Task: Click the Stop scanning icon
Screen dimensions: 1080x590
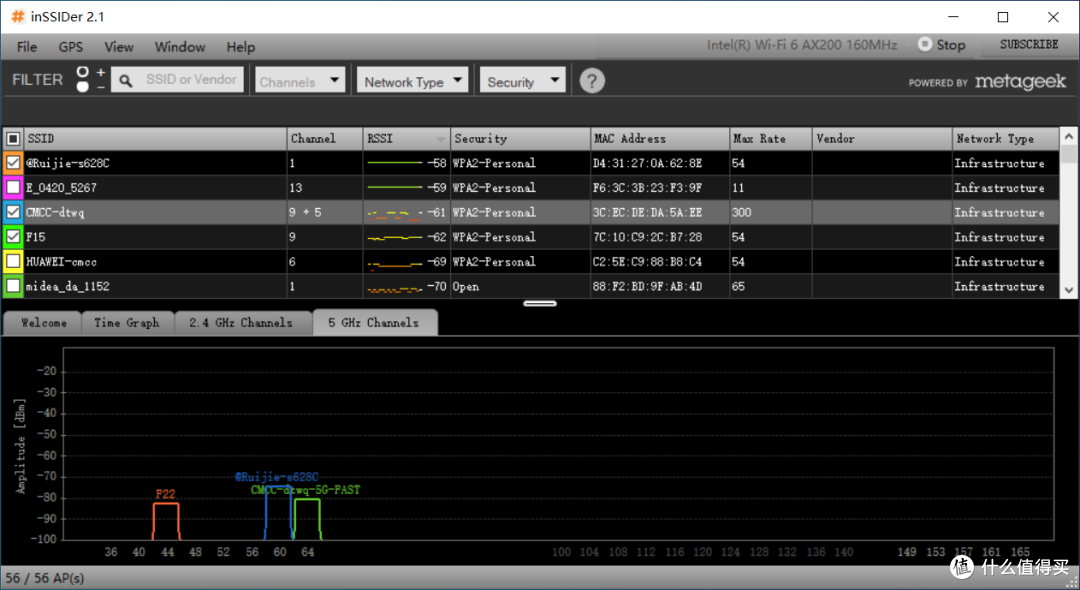Action: (925, 45)
